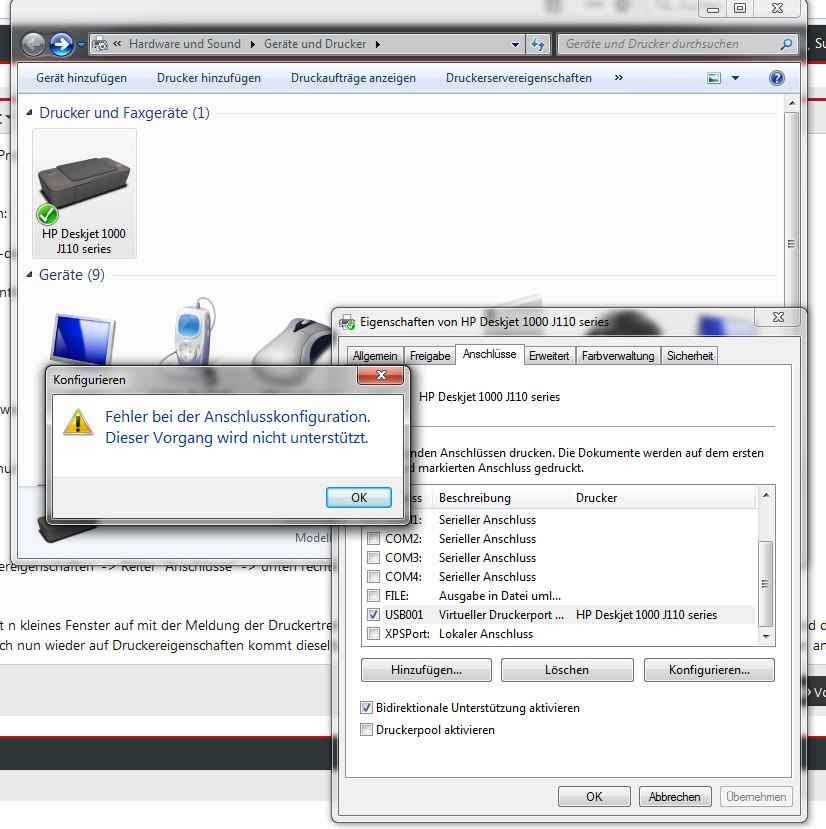Click the 'Konfigurieren...' port button

click(709, 670)
